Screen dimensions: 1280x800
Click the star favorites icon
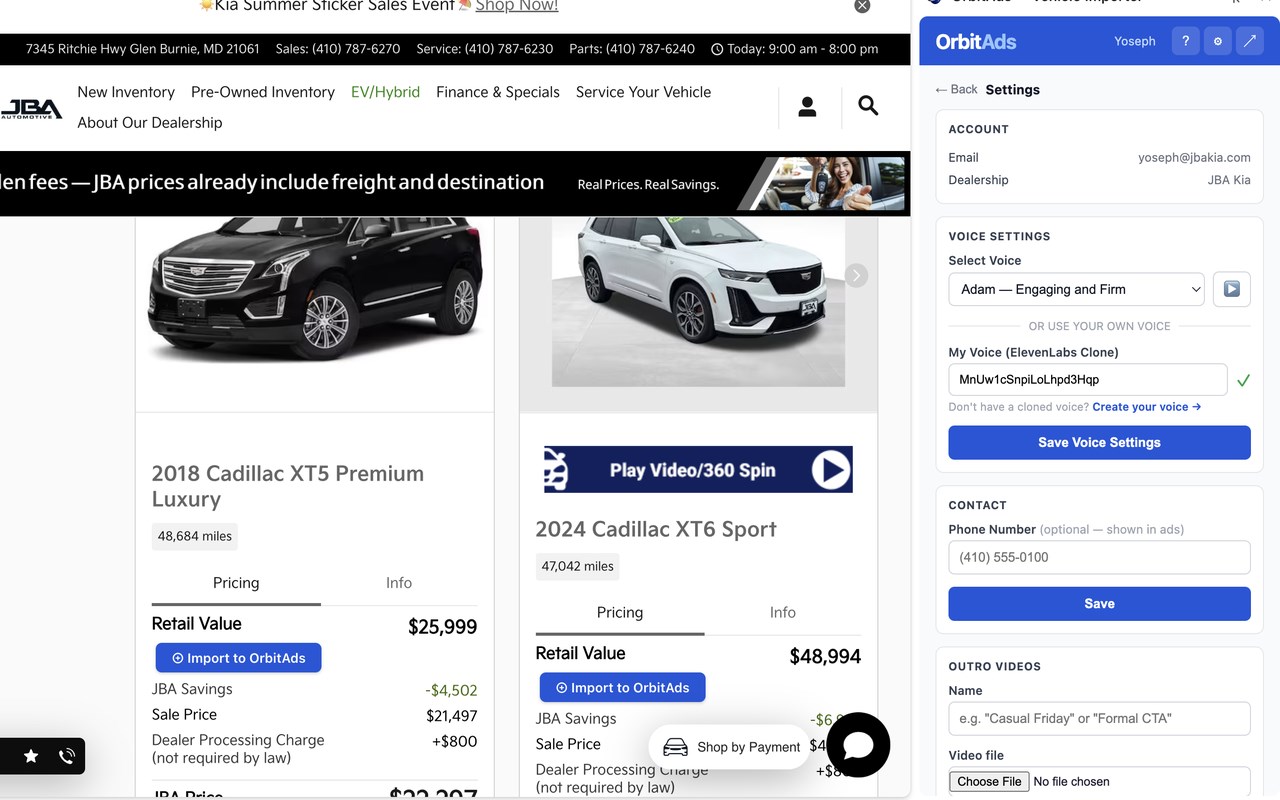[x=31, y=756]
